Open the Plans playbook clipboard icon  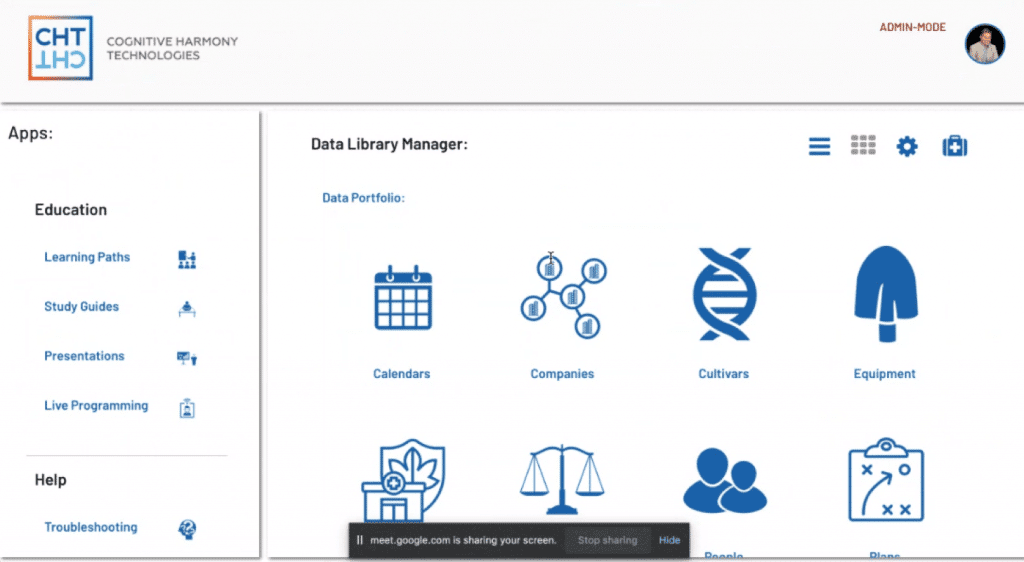point(884,481)
